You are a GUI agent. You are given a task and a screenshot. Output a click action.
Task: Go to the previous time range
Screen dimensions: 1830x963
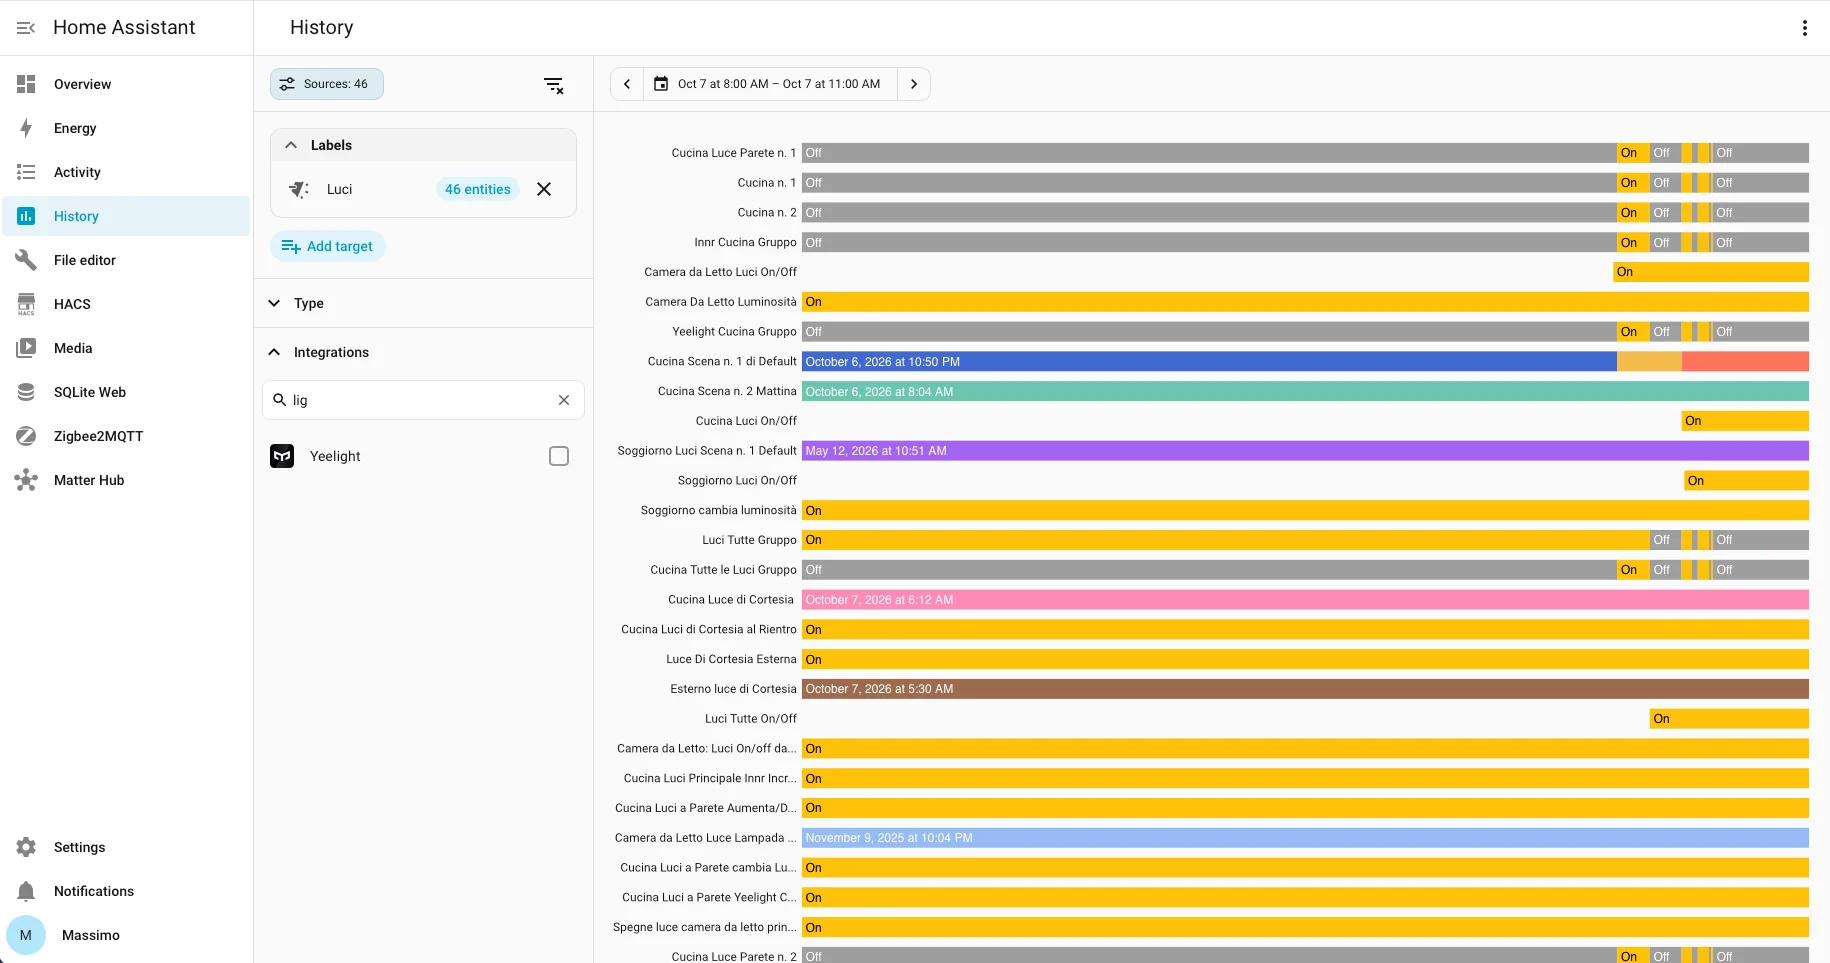[627, 84]
